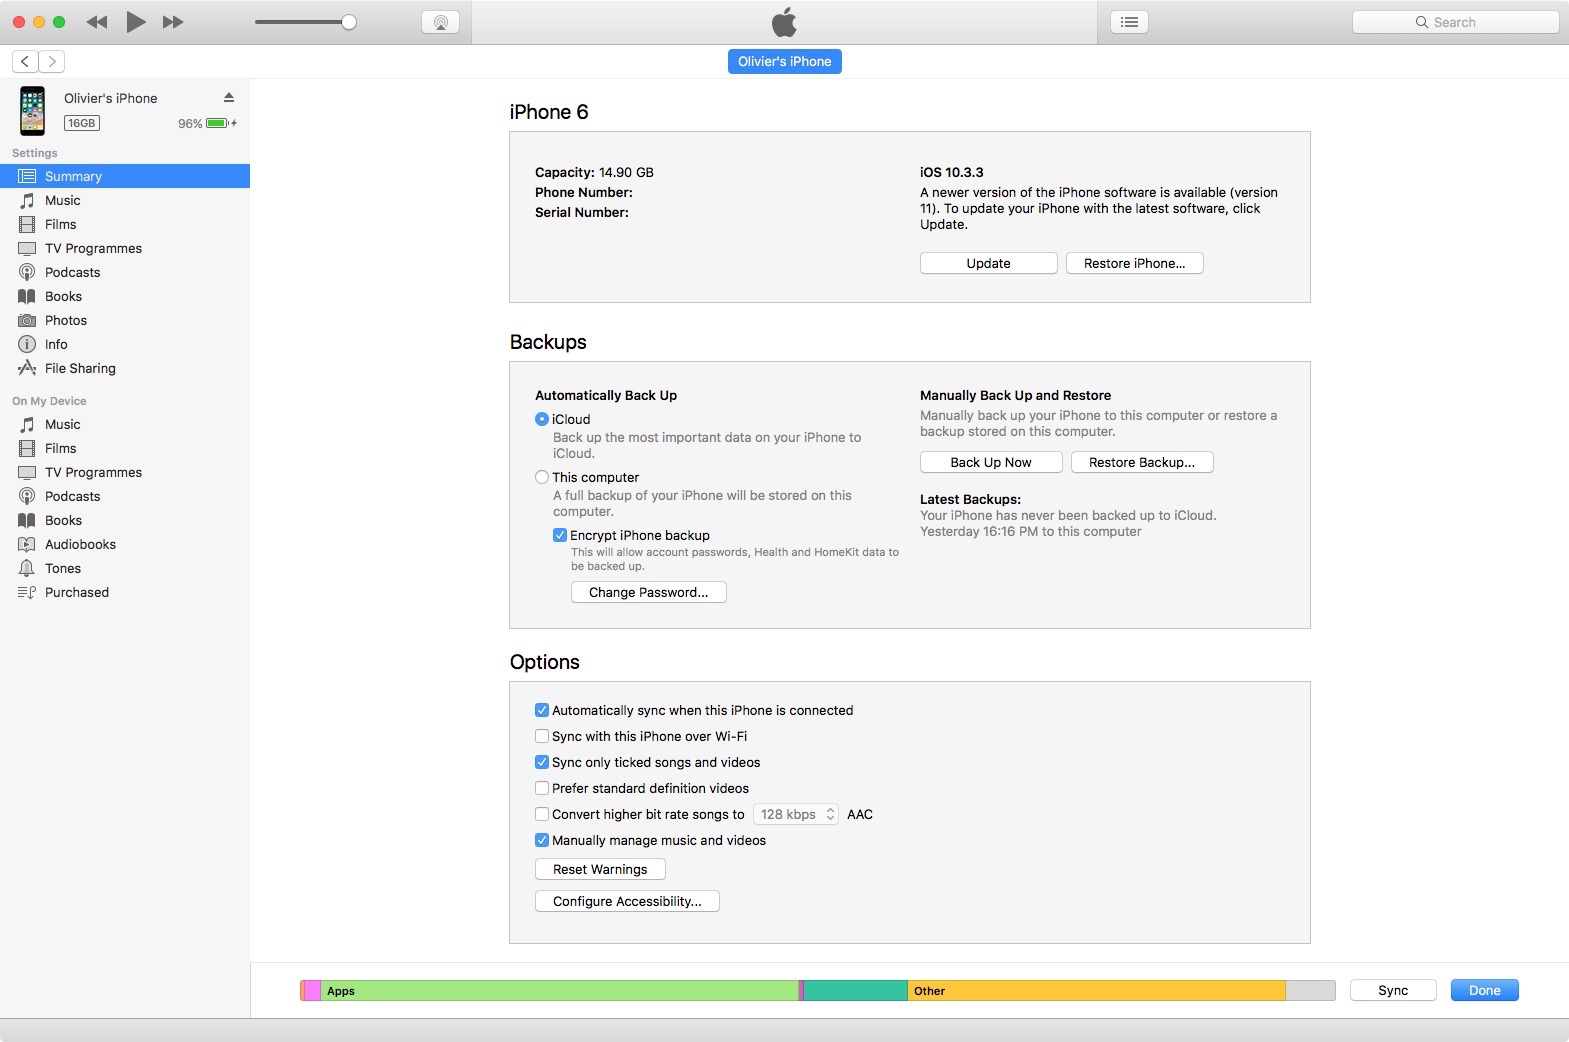Viewport: 1569px width, 1042px height.
Task: Click Podcasts icon under On My Device
Action: tap(27, 496)
